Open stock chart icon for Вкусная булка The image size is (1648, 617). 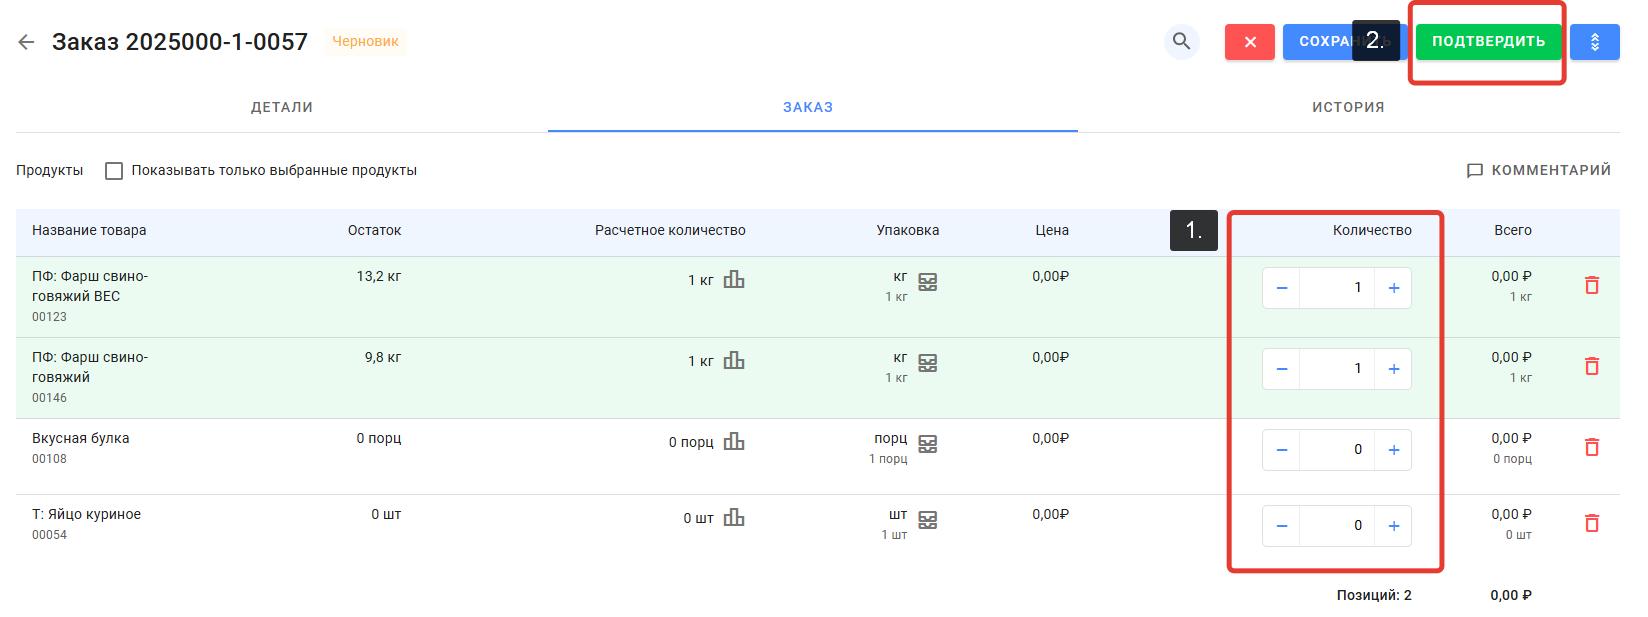(x=734, y=441)
